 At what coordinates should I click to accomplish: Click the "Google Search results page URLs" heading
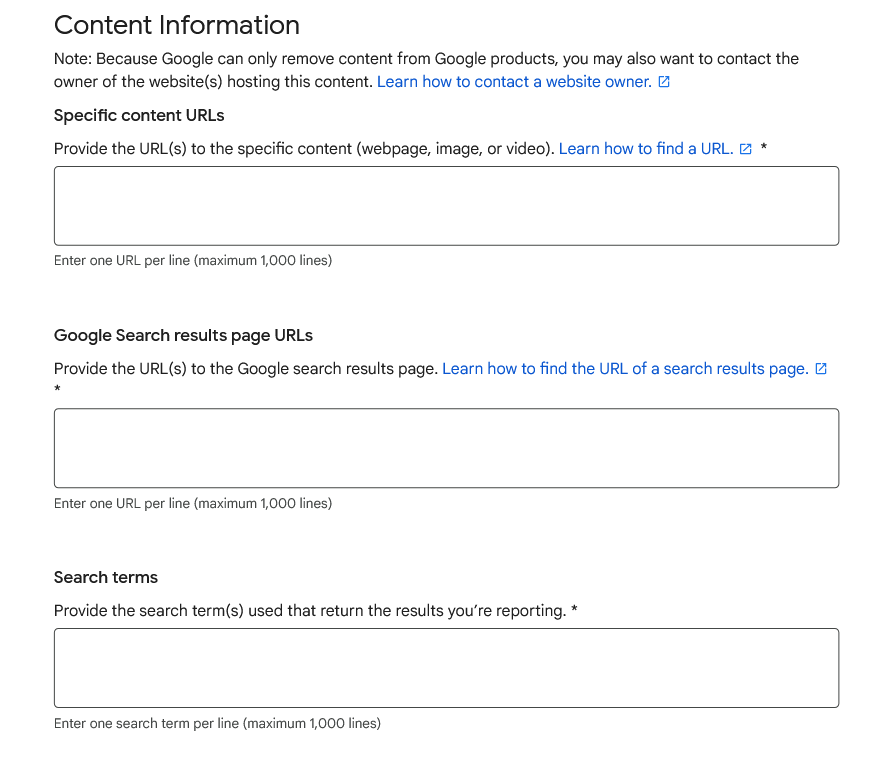pyautogui.click(x=183, y=335)
